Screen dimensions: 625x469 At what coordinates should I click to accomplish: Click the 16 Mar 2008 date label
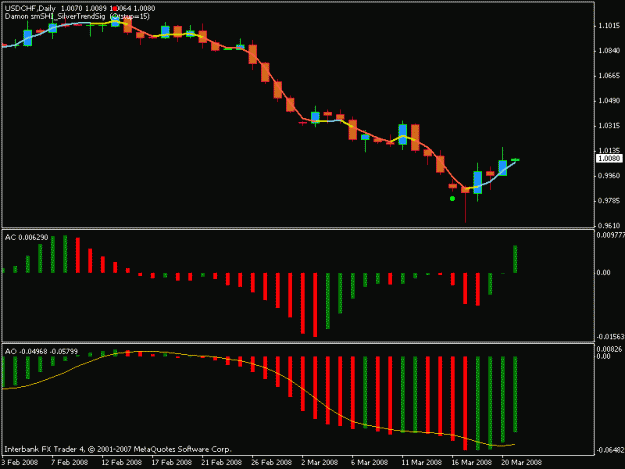click(471, 463)
